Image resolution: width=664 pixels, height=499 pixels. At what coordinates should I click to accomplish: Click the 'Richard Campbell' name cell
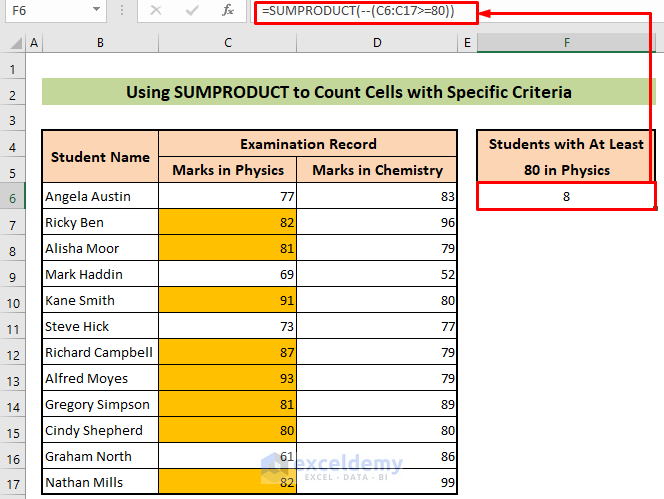[100, 352]
